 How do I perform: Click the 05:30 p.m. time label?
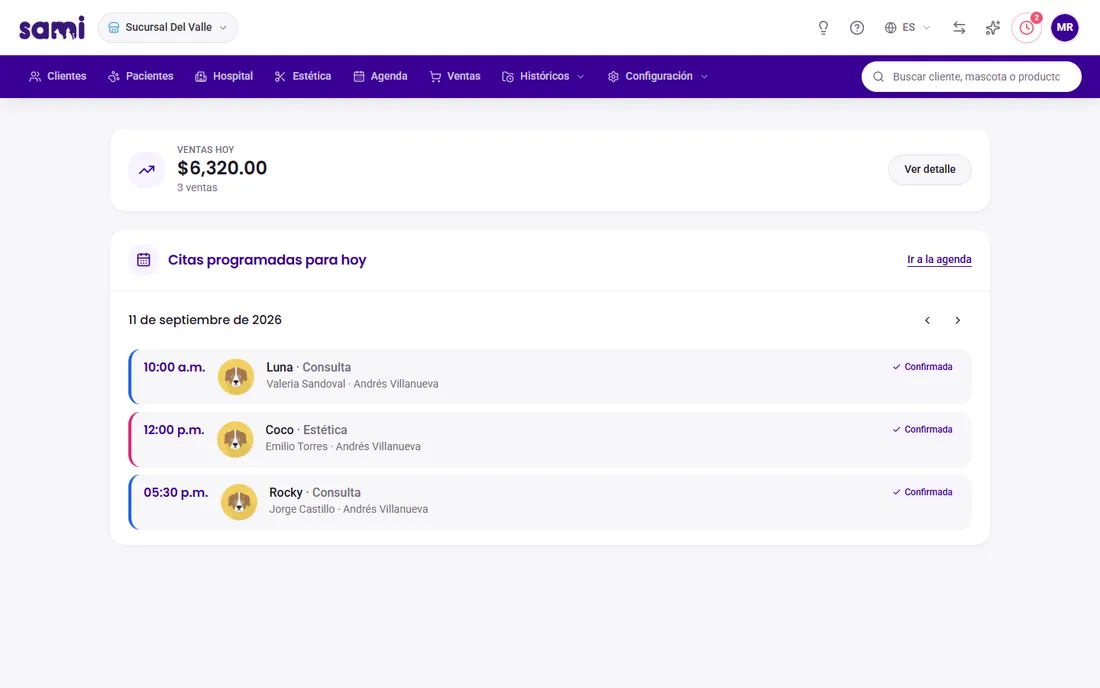click(x=176, y=492)
